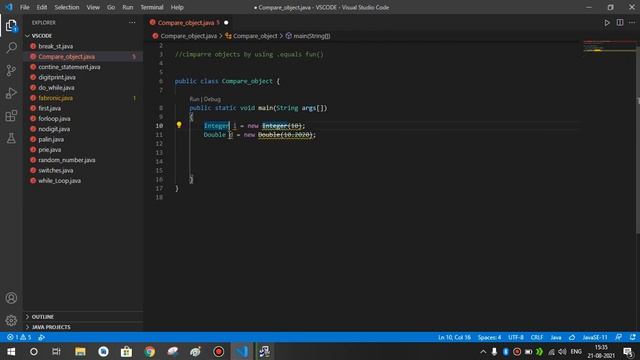The image size is (640, 360).
Task: Click the Run Java play button
Action: coord(607,23)
